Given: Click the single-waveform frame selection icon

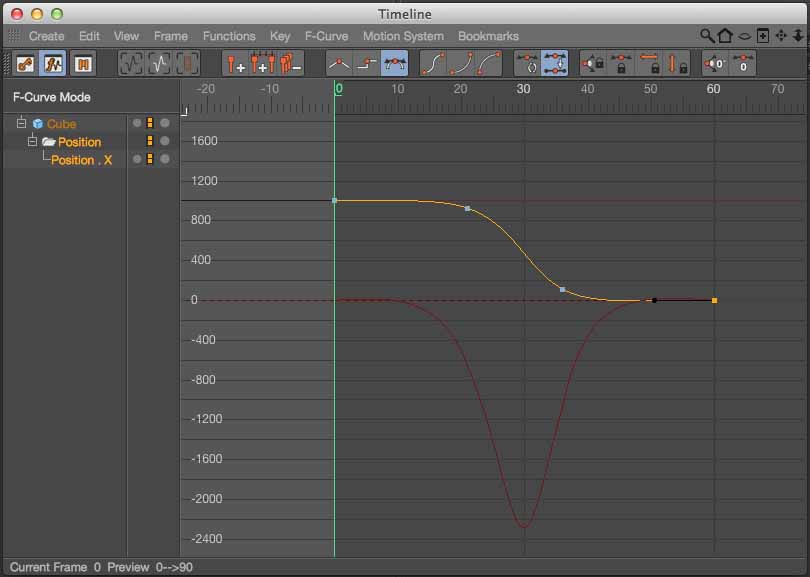Looking at the screenshot, I should 159,64.
